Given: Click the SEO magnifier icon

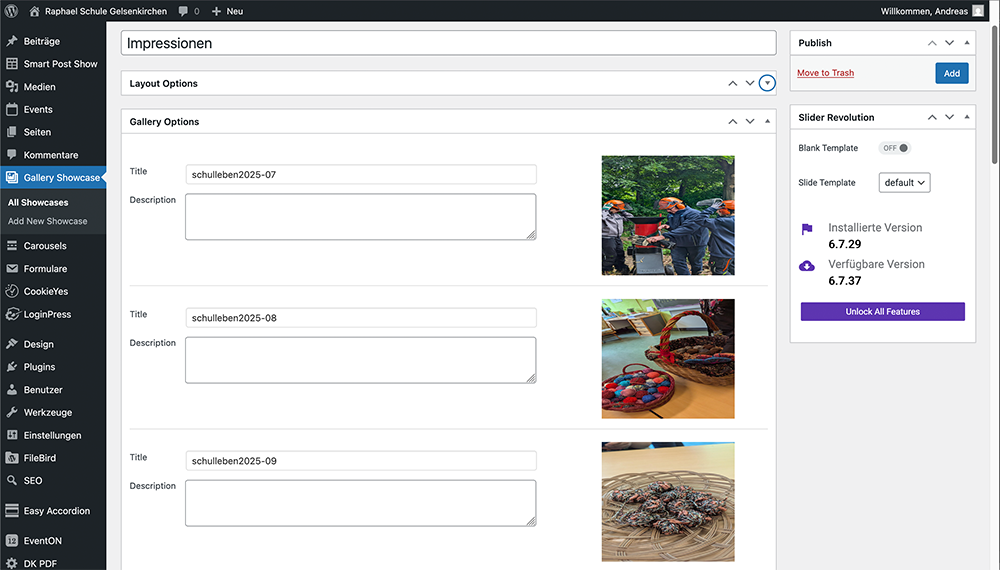Looking at the screenshot, I should click(11, 480).
